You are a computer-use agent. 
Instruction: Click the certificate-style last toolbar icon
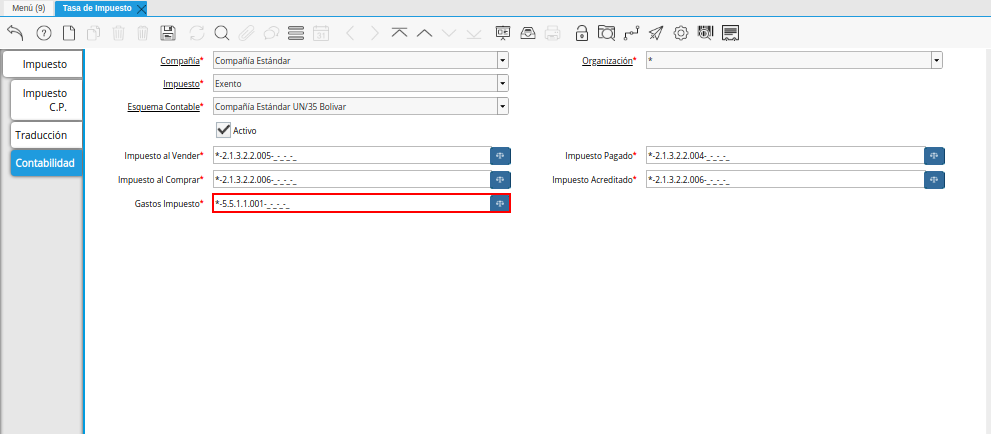(731, 33)
